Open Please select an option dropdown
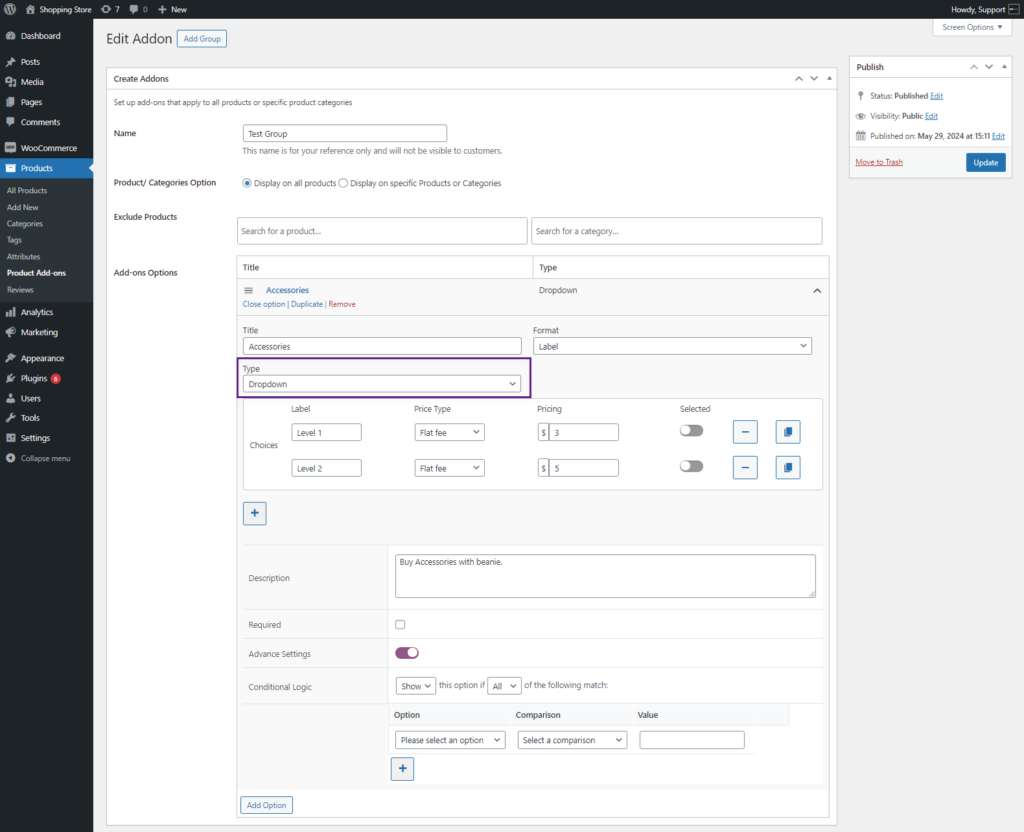The height and width of the screenshot is (832, 1024). 450,740
